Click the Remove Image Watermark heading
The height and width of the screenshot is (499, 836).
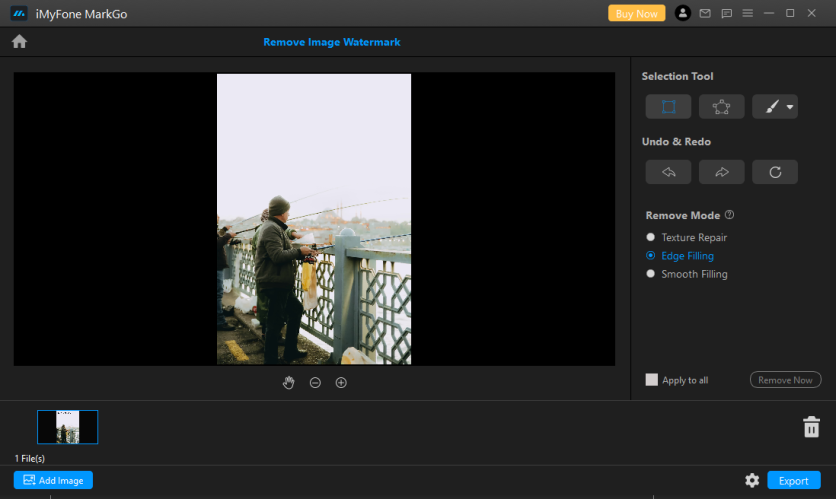332,42
